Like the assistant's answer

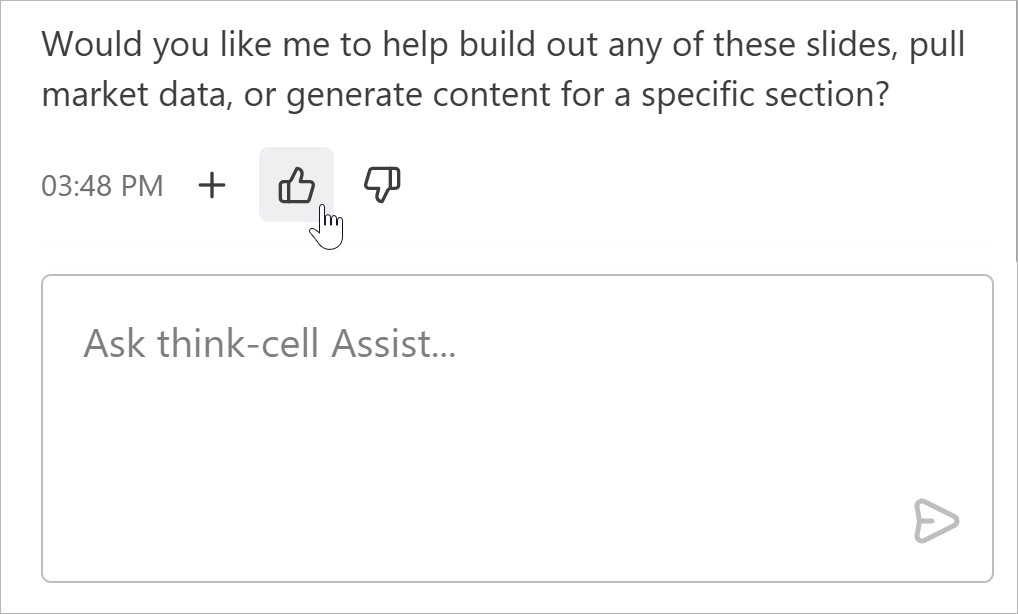coord(297,185)
